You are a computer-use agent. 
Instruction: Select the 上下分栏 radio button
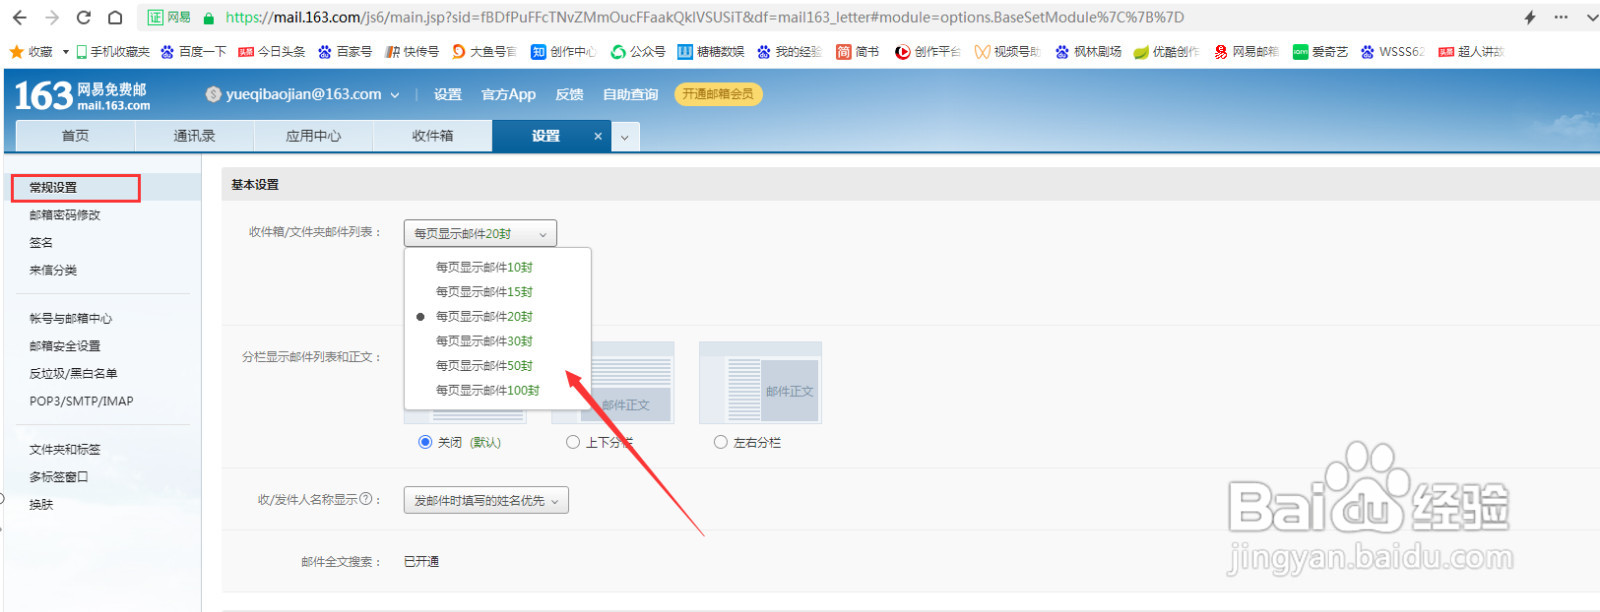click(x=573, y=442)
